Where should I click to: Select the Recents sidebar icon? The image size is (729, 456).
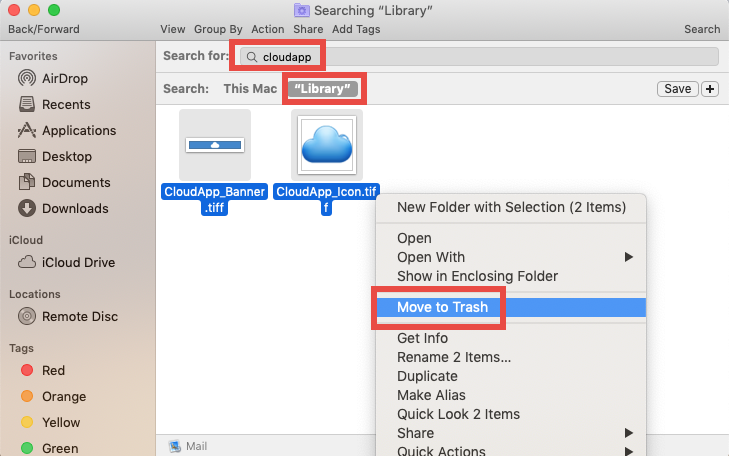tap(27, 104)
